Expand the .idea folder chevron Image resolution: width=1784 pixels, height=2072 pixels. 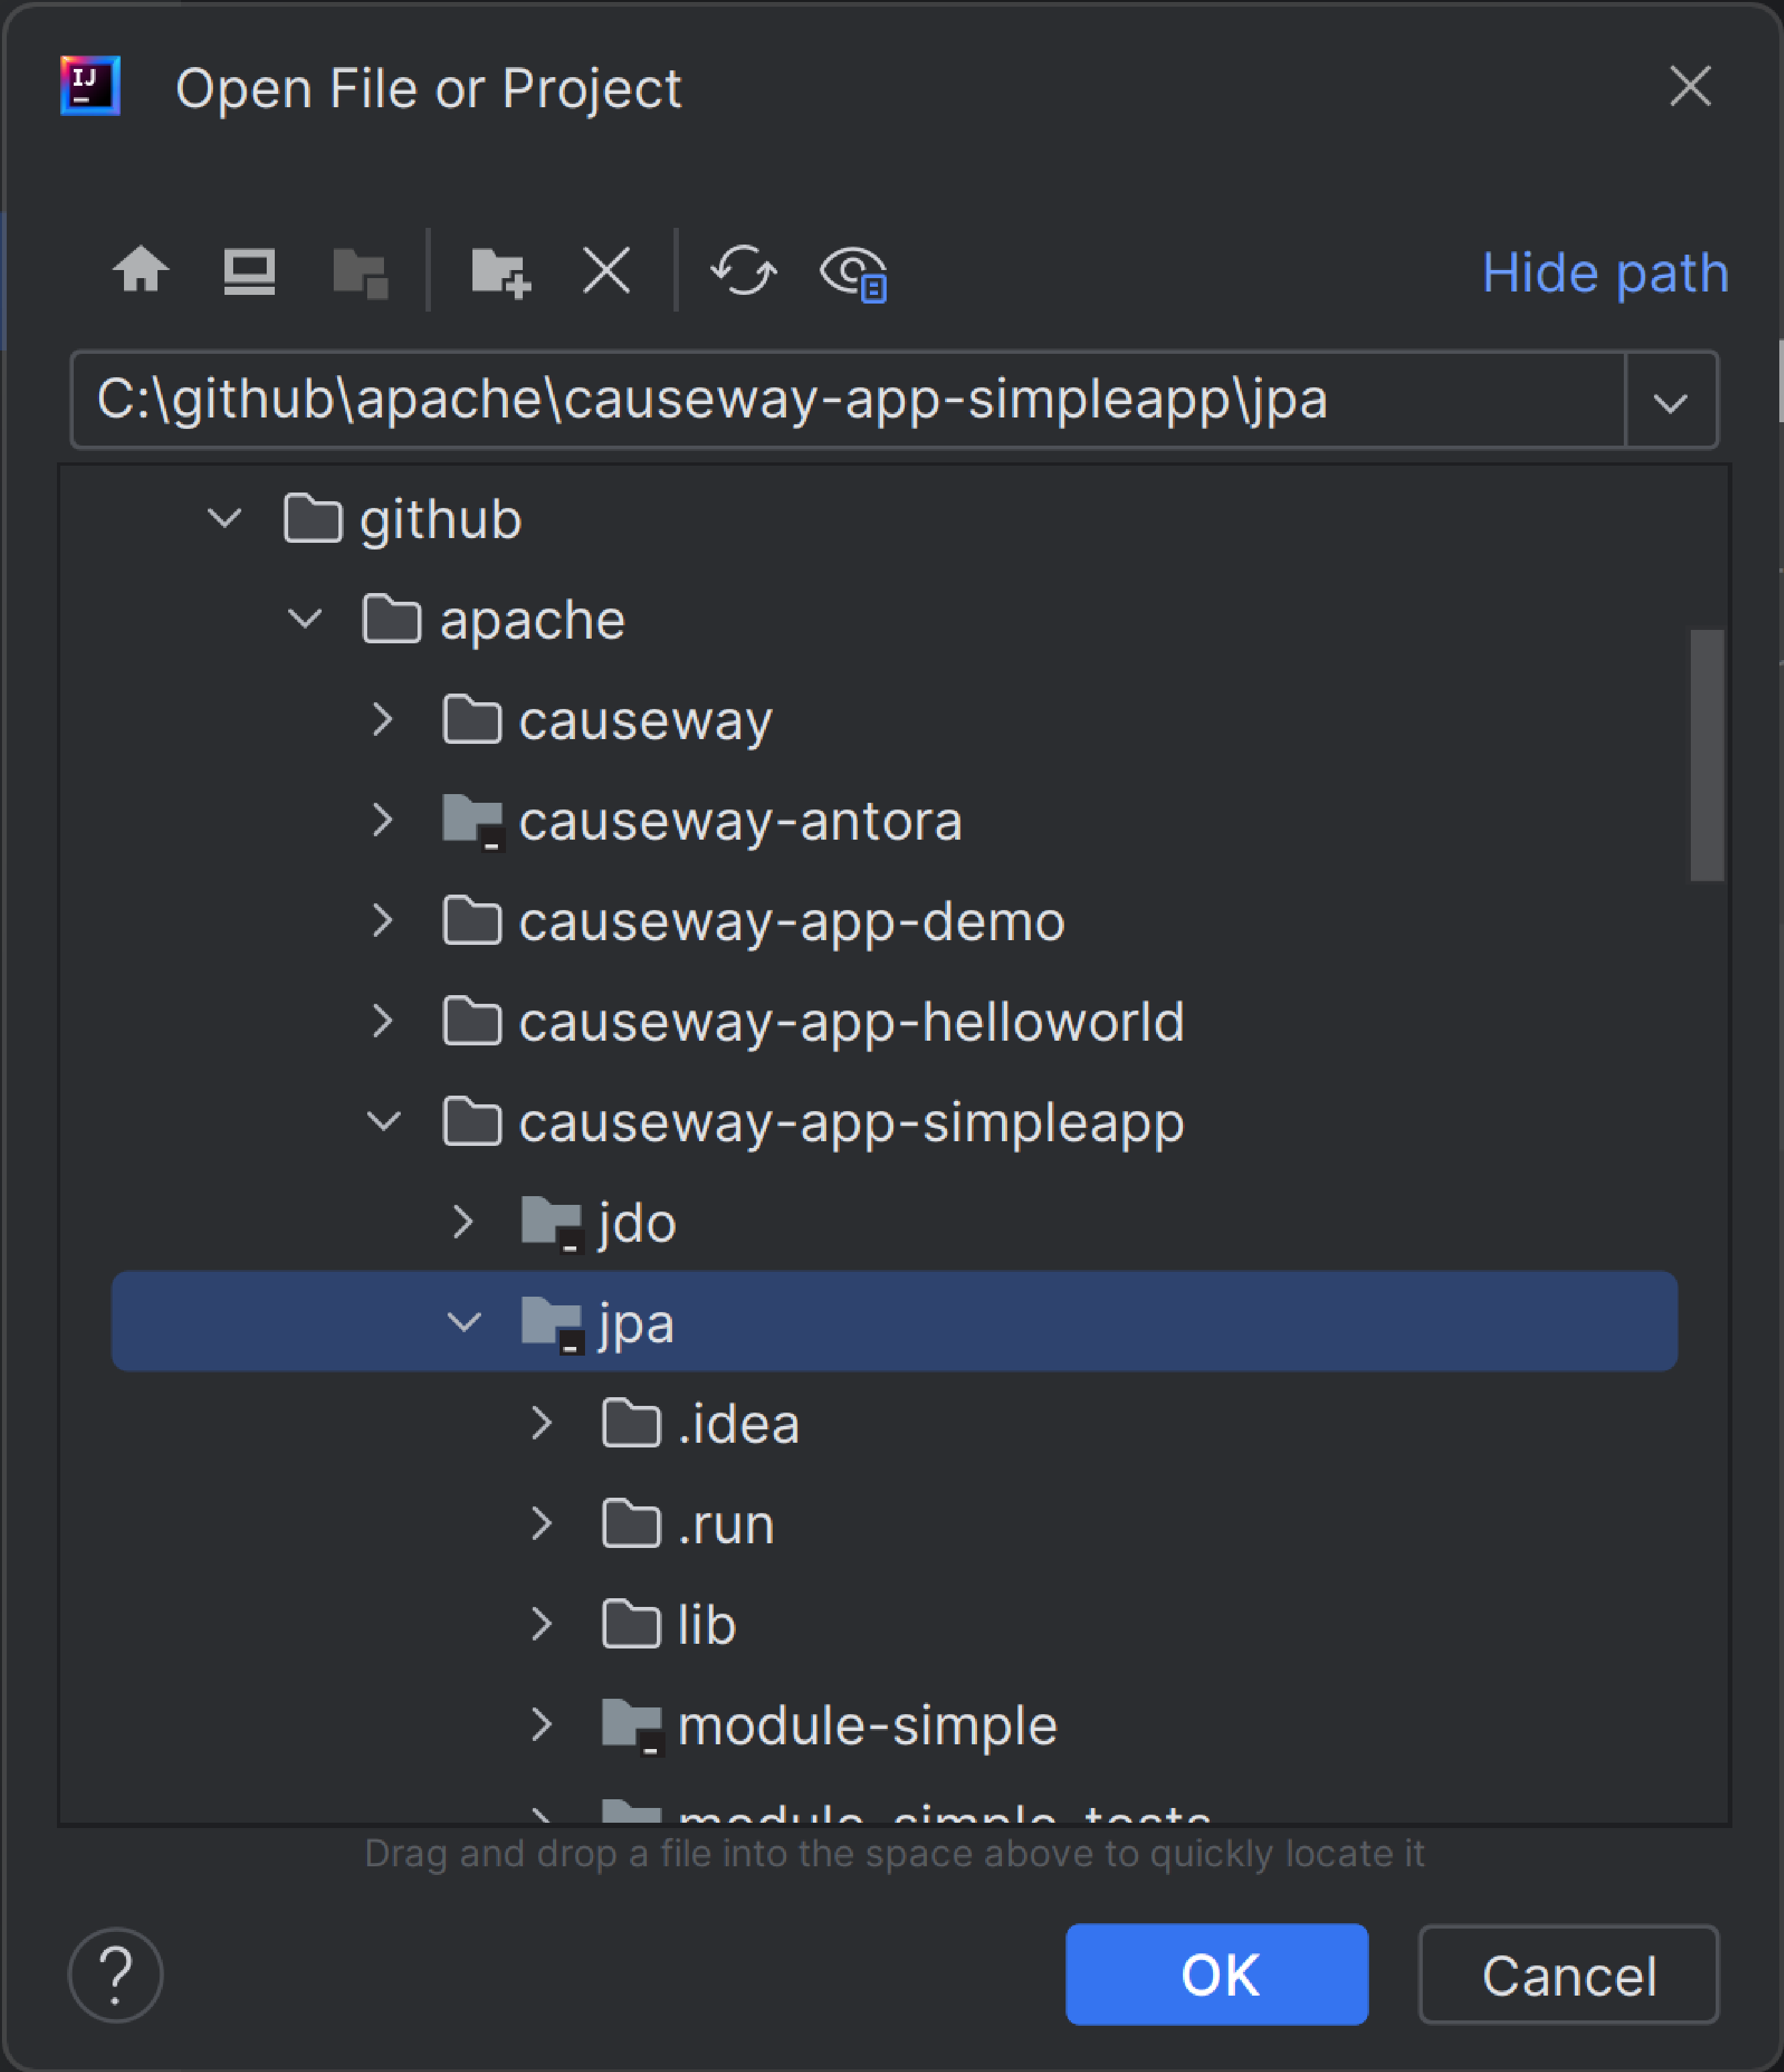coord(542,1423)
